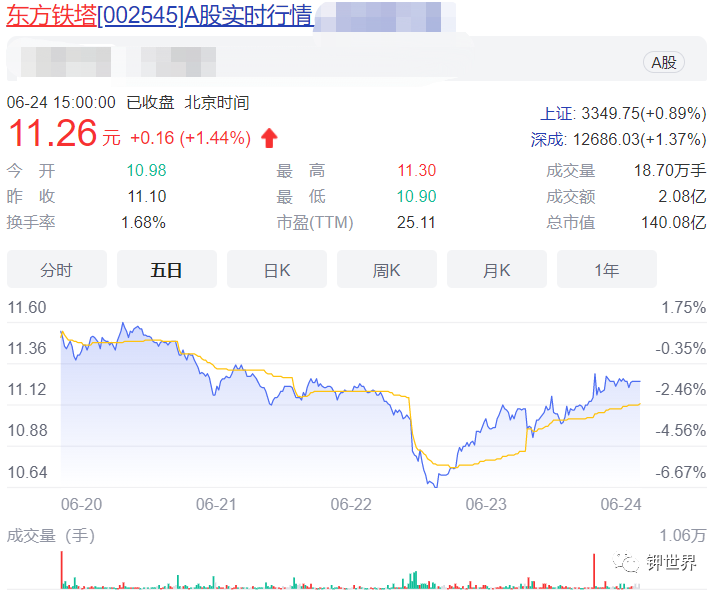
Task: Click the 1.75% percentage axis label
Action: pyautogui.click(x=684, y=307)
